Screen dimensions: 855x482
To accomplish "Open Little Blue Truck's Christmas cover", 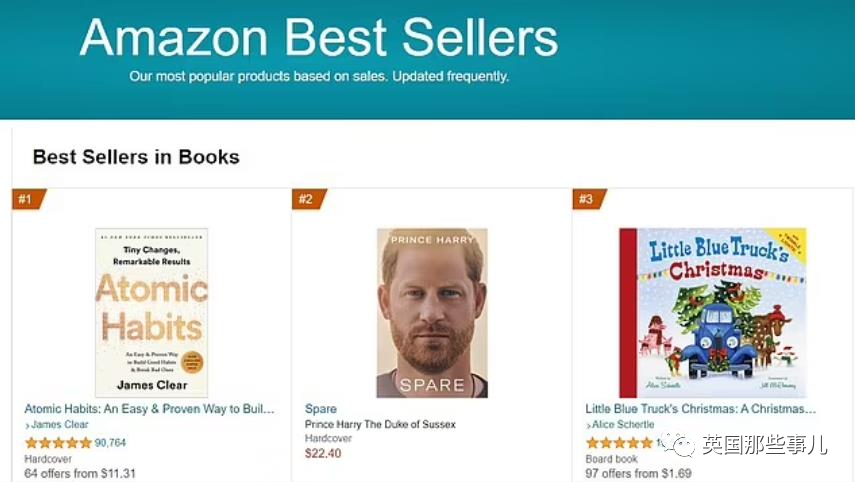I will (712, 312).
